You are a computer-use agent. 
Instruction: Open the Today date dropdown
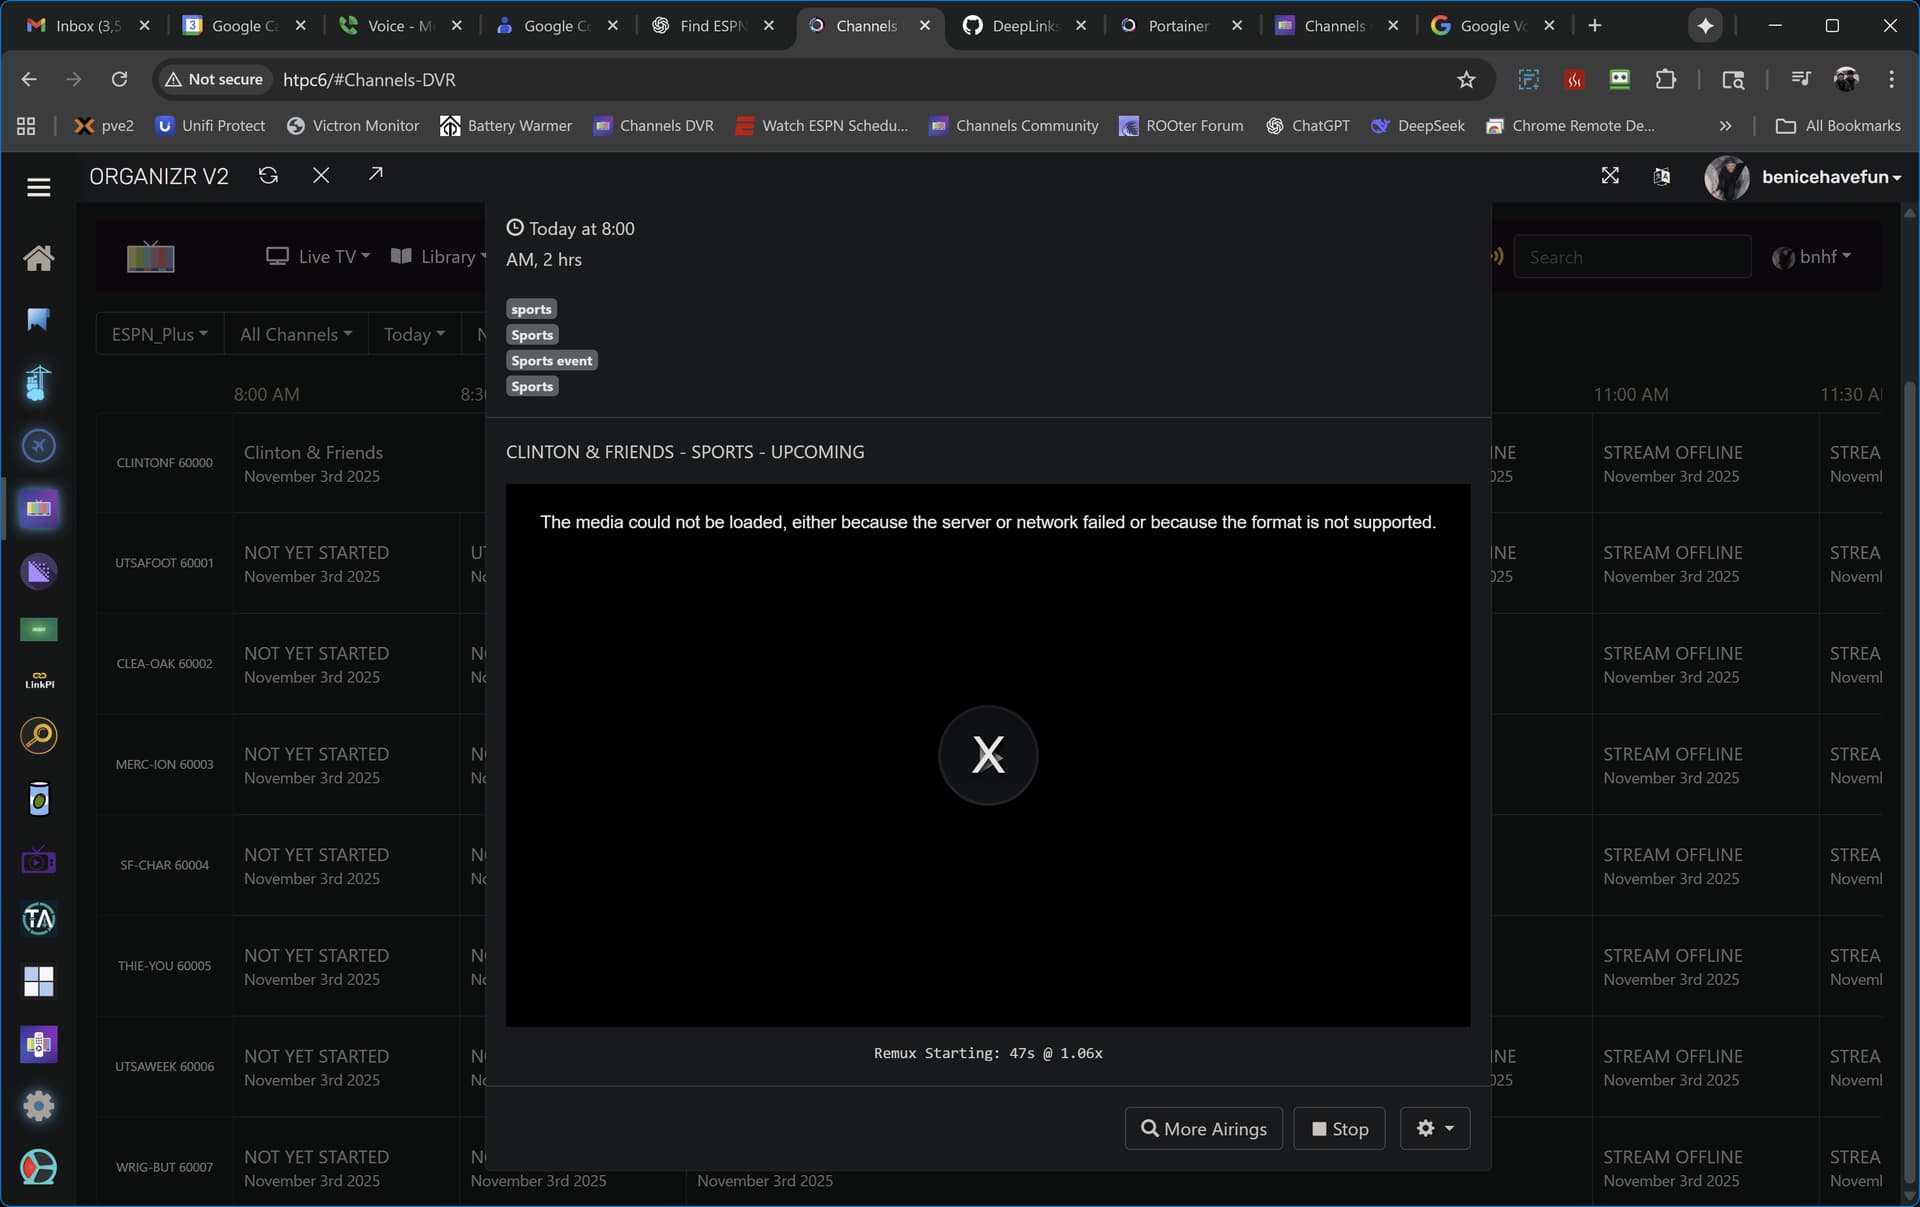click(x=414, y=334)
